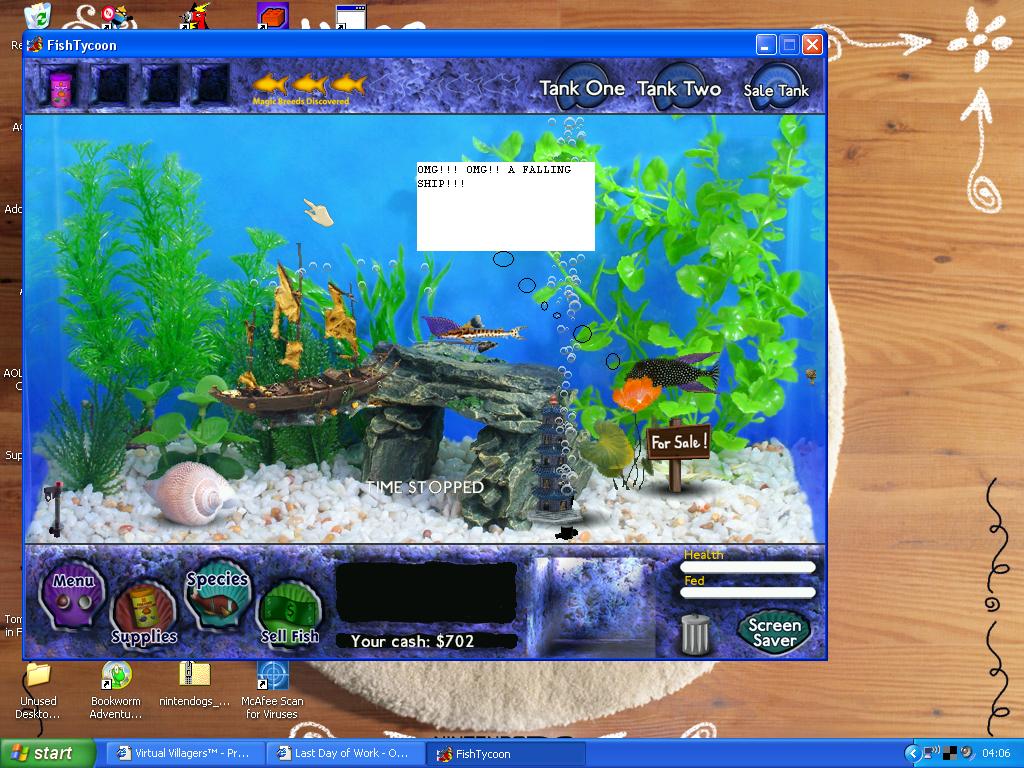The image size is (1024, 768).
Task: Open the Menu shell button
Action: pyautogui.click(x=72, y=593)
